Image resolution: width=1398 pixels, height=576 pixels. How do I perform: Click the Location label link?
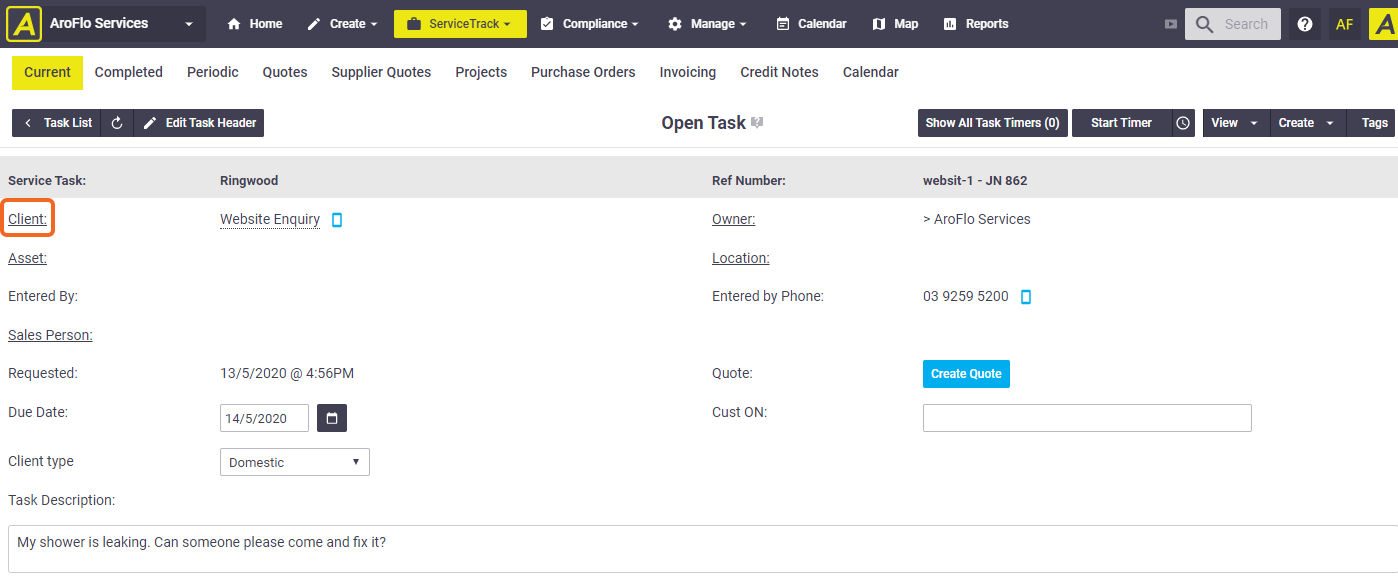(x=740, y=258)
